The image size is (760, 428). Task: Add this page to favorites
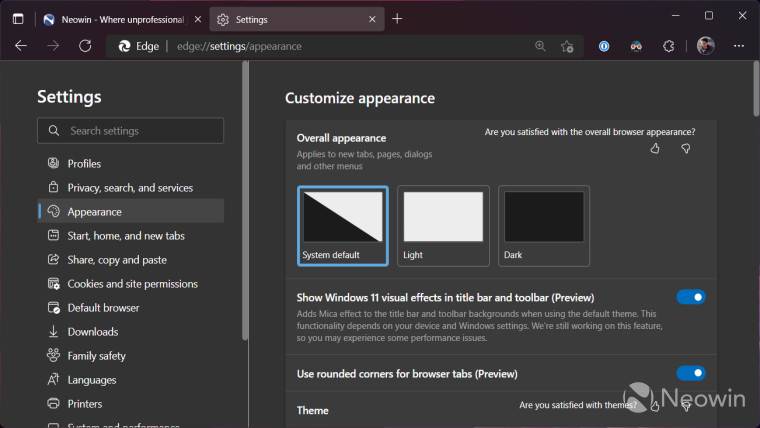567,46
